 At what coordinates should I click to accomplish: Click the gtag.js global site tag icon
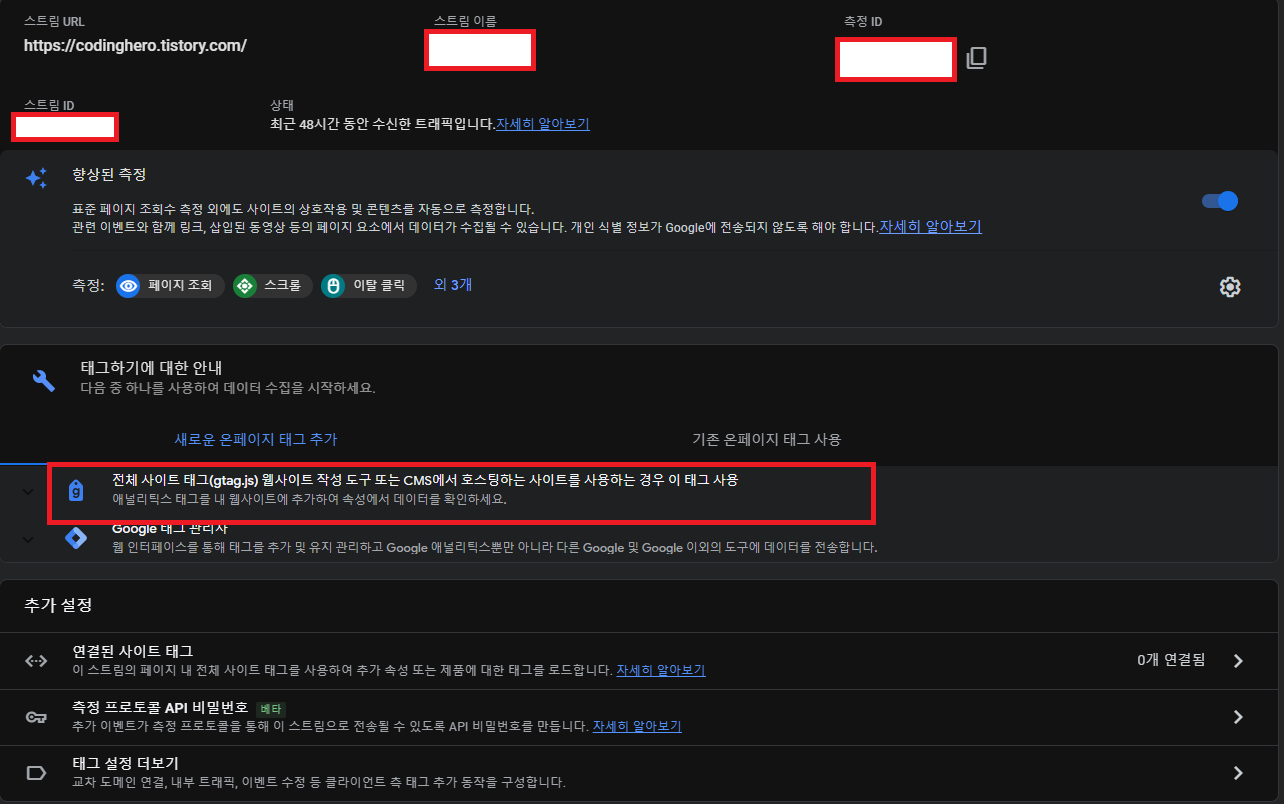point(75,491)
